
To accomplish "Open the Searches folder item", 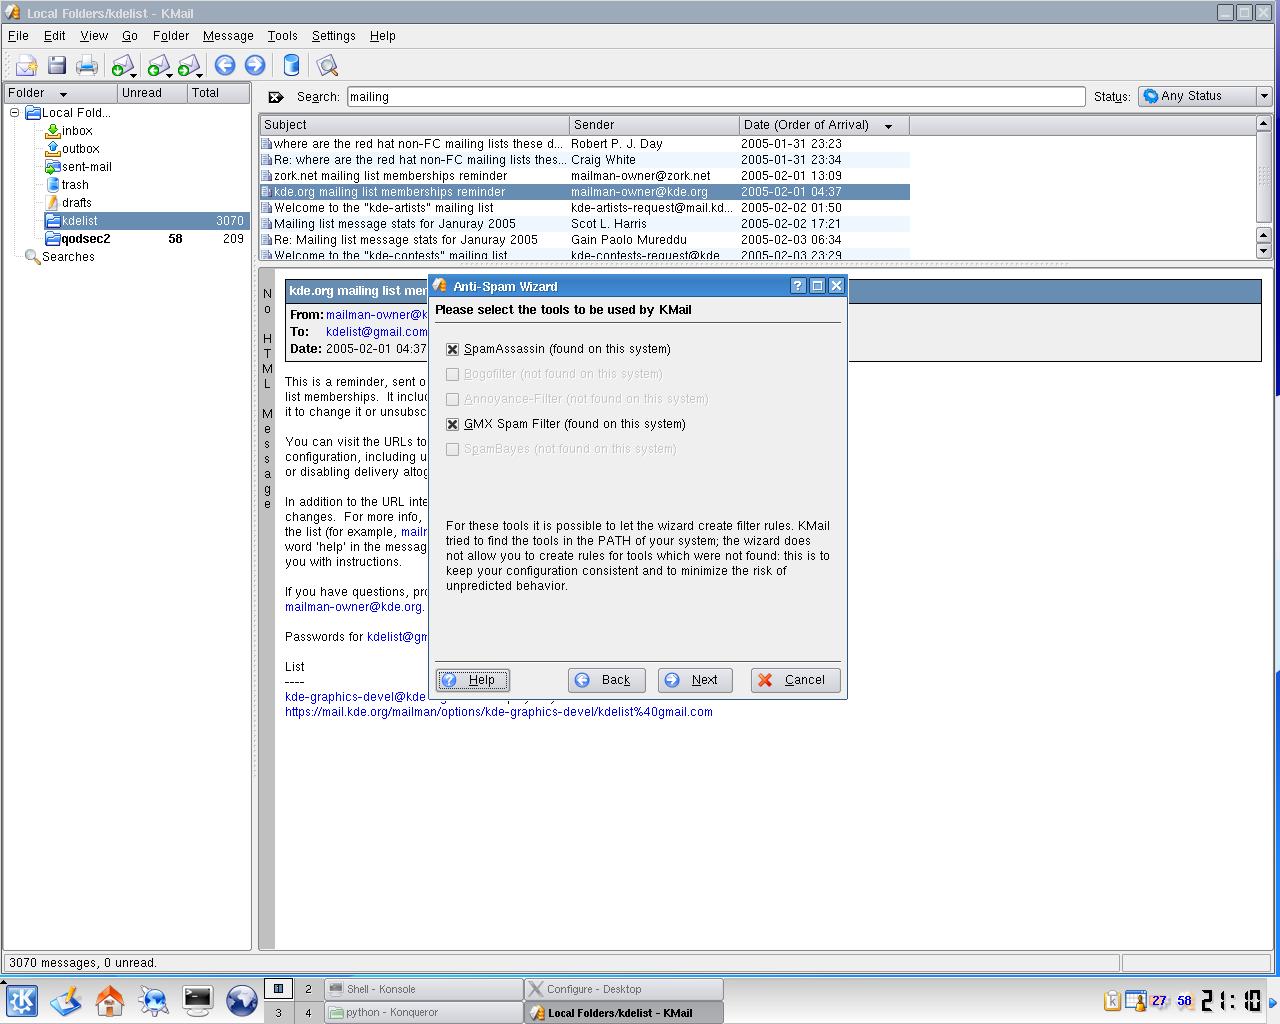I will point(68,257).
